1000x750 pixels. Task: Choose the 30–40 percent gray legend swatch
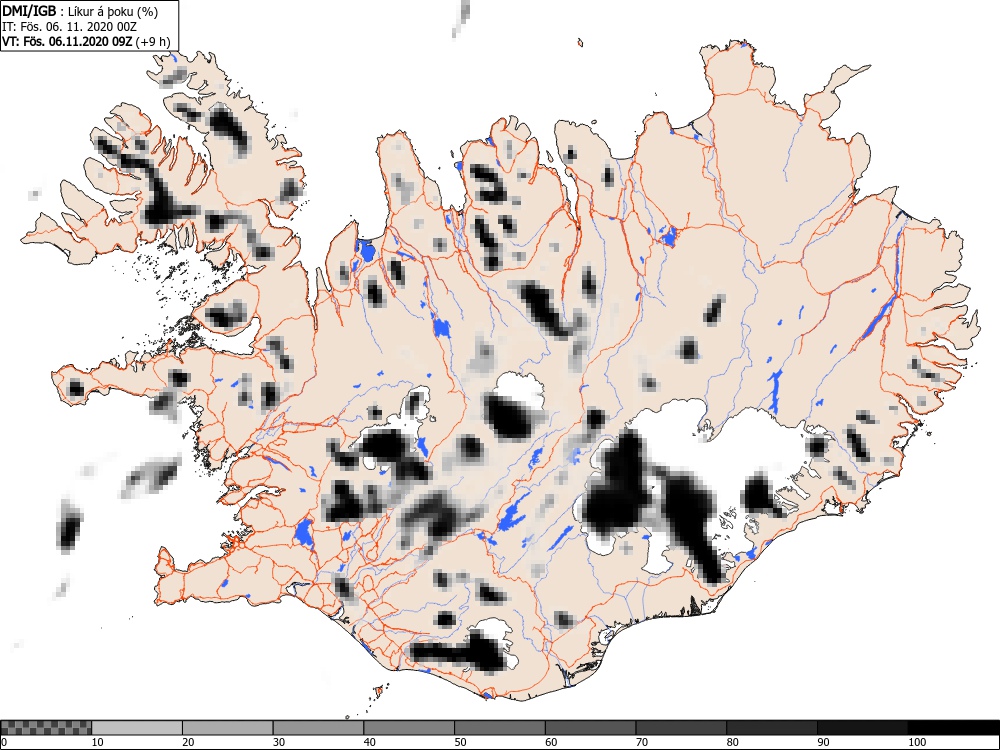tap(318, 728)
